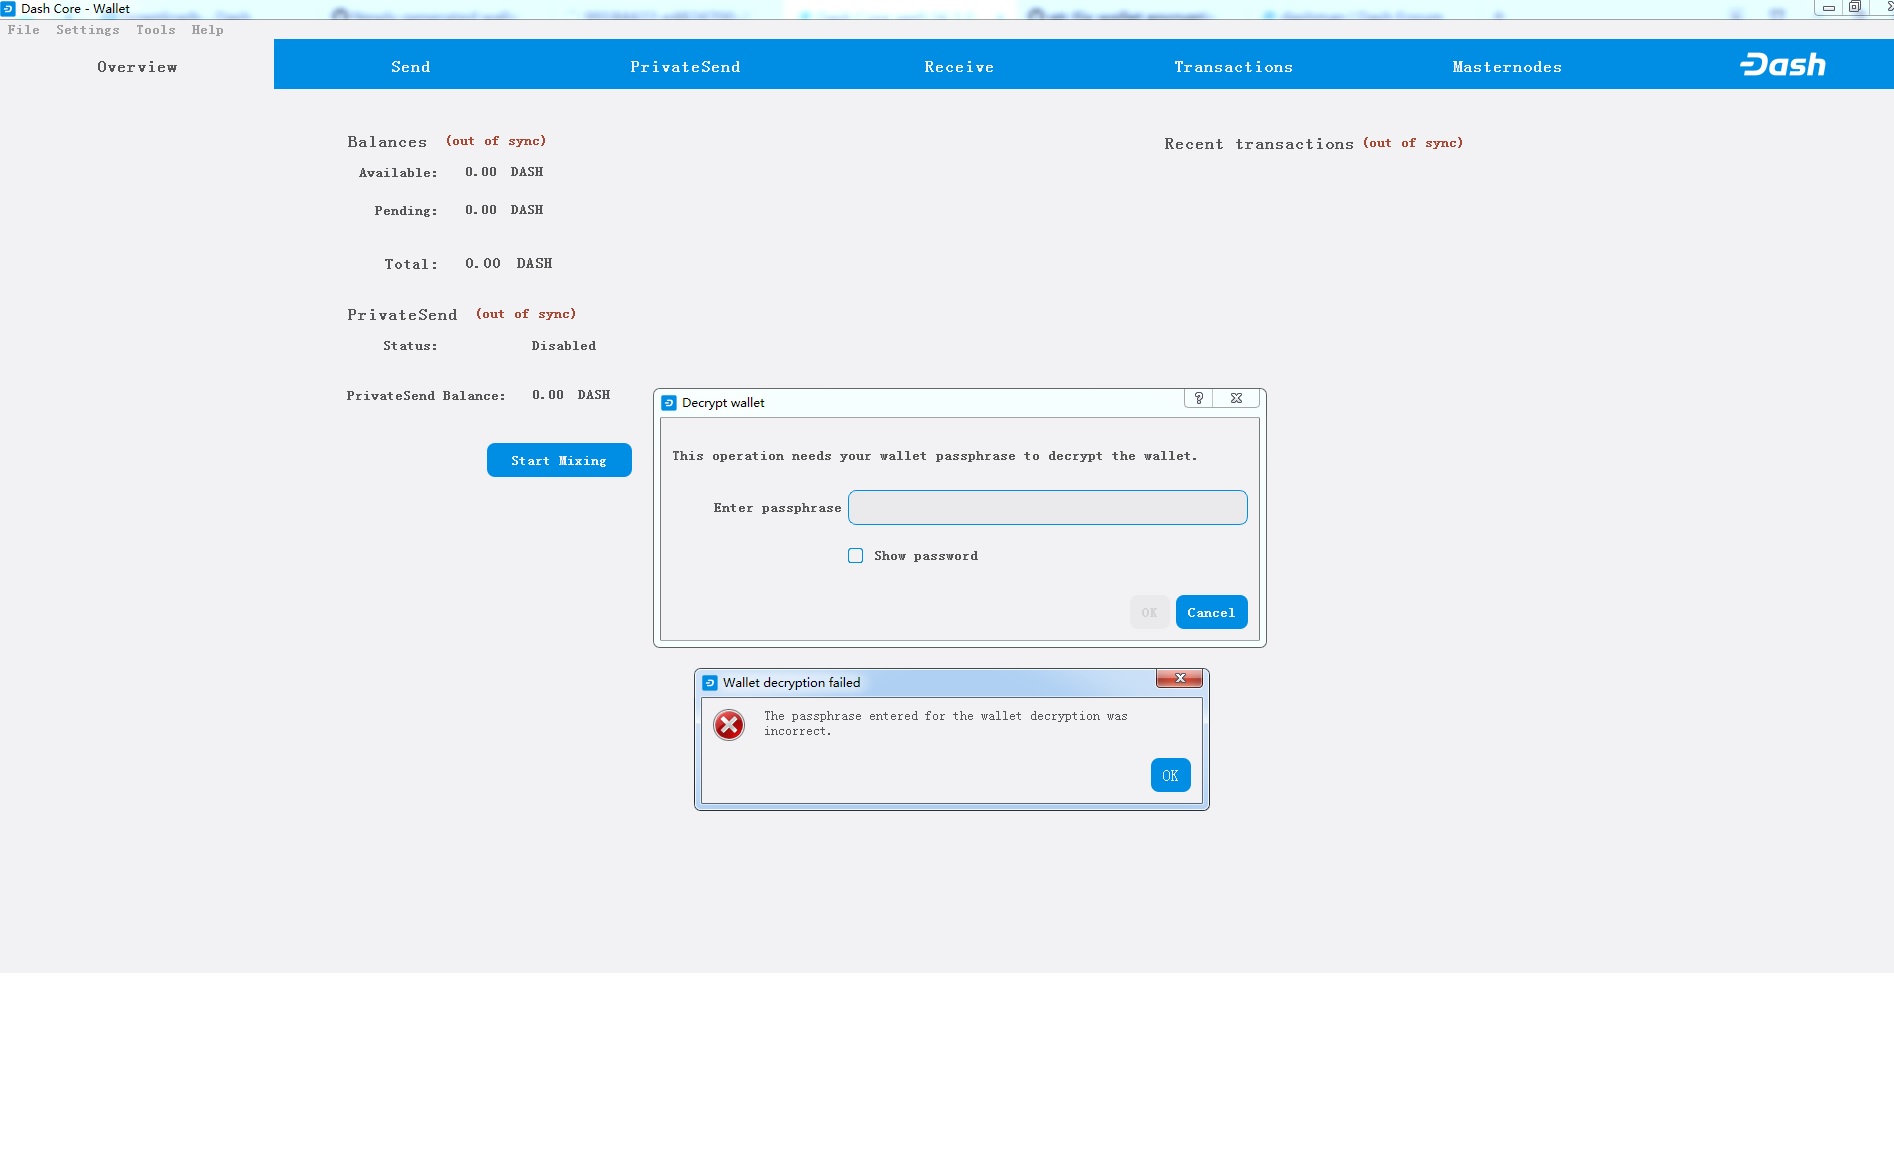Click the greyed OK in Decrypt wallet dialog
Screen dimensions: 1894x1152
(x=1149, y=612)
